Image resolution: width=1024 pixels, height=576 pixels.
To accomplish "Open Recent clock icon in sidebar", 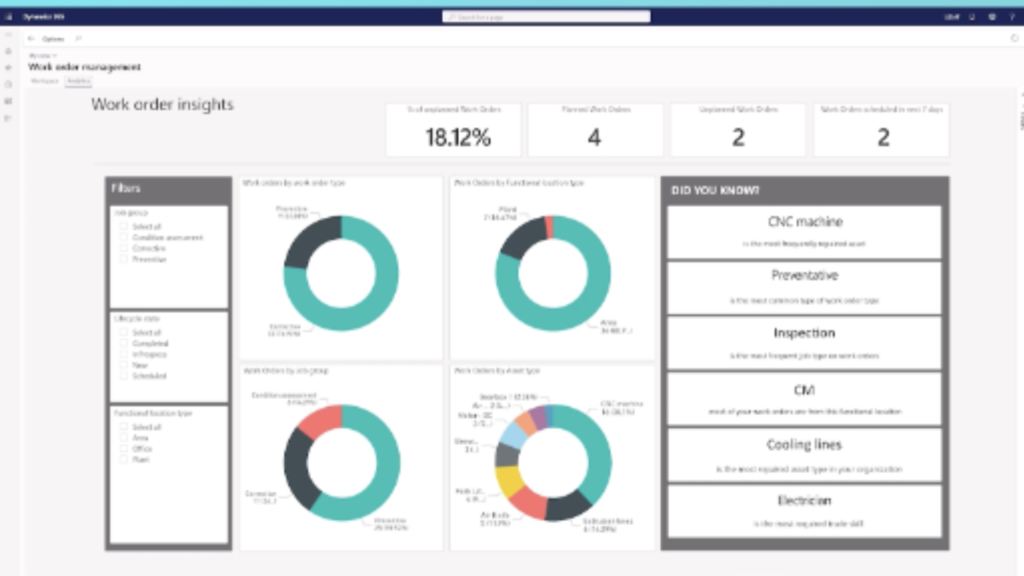I will [9, 84].
